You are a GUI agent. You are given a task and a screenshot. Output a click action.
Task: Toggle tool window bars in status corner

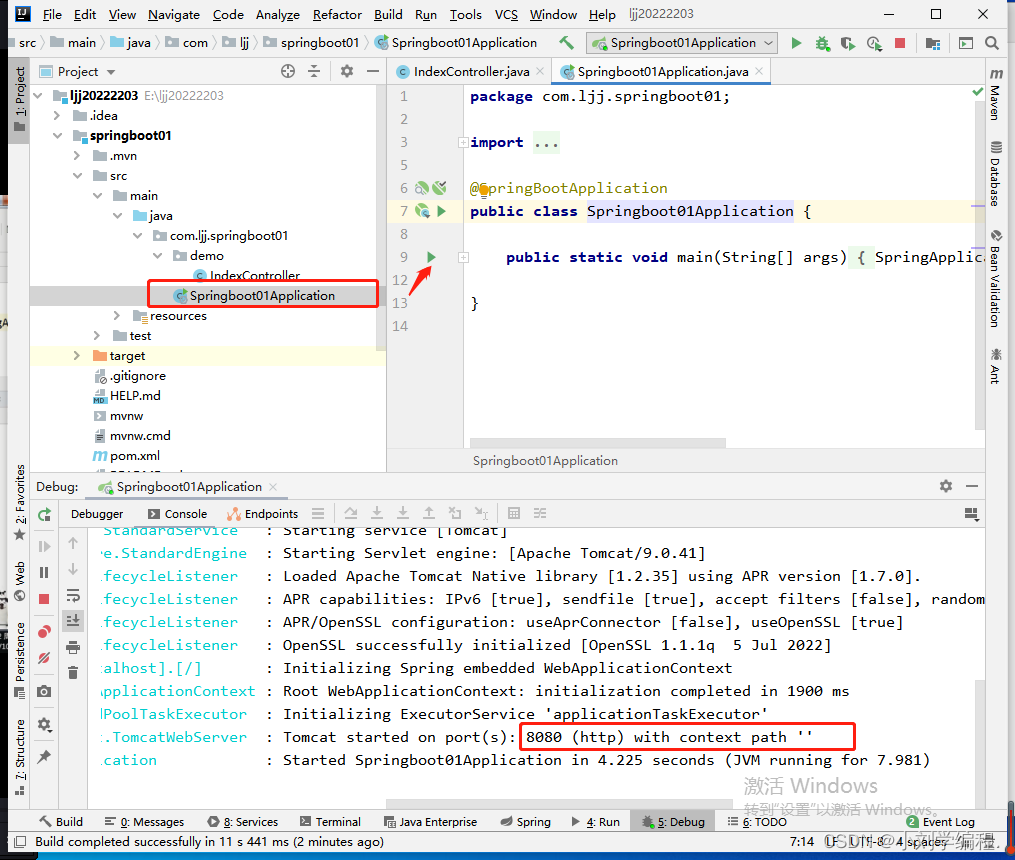point(20,842)
